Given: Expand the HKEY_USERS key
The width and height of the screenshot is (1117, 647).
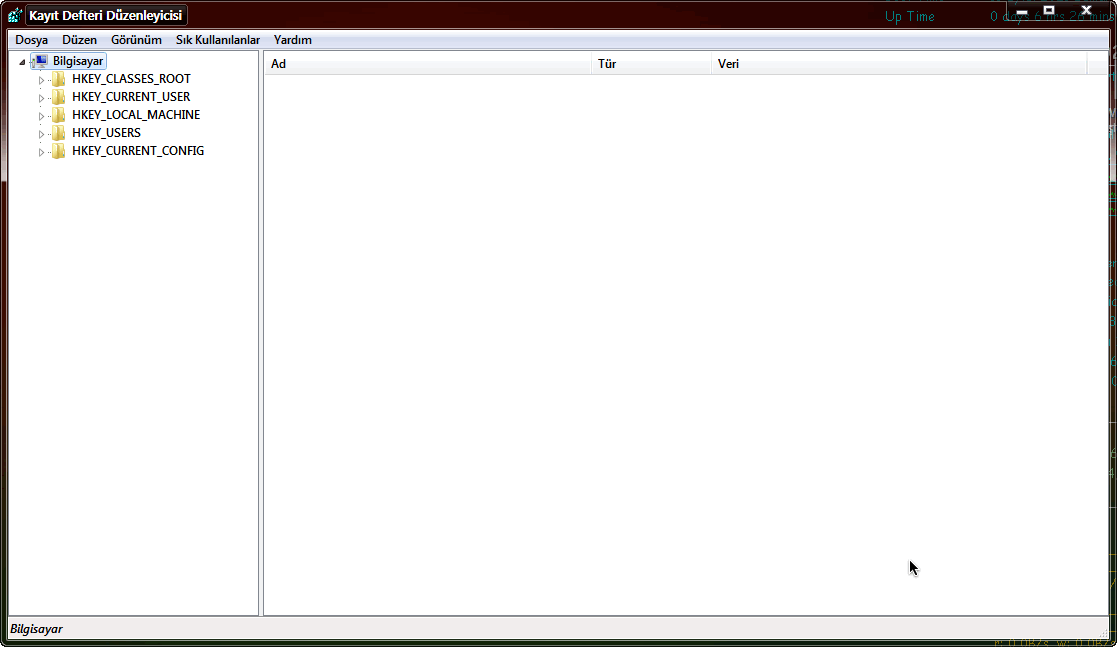Looking at the screenshot, I should point(41,133).
